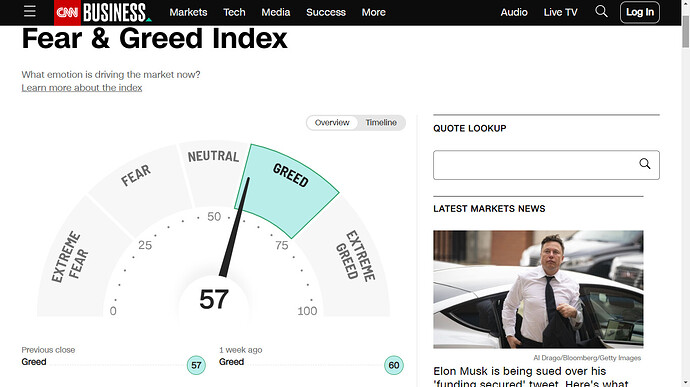Open the Media menu

[275, 12]
